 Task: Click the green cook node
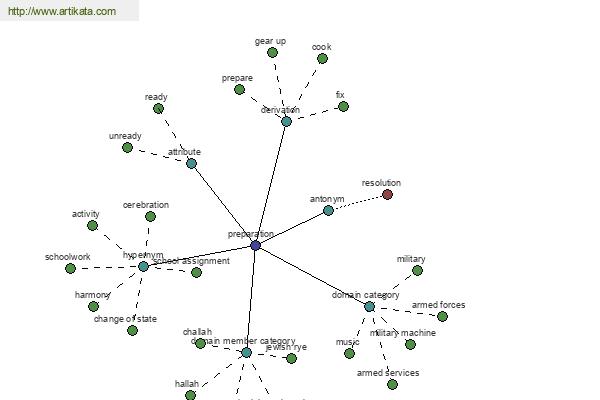[x=322, y=58]
